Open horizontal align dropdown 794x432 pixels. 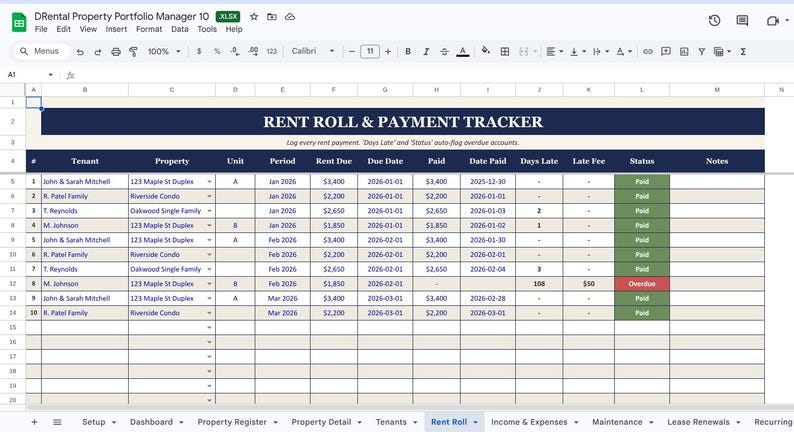pyautogui.click(x=554, y=52)
